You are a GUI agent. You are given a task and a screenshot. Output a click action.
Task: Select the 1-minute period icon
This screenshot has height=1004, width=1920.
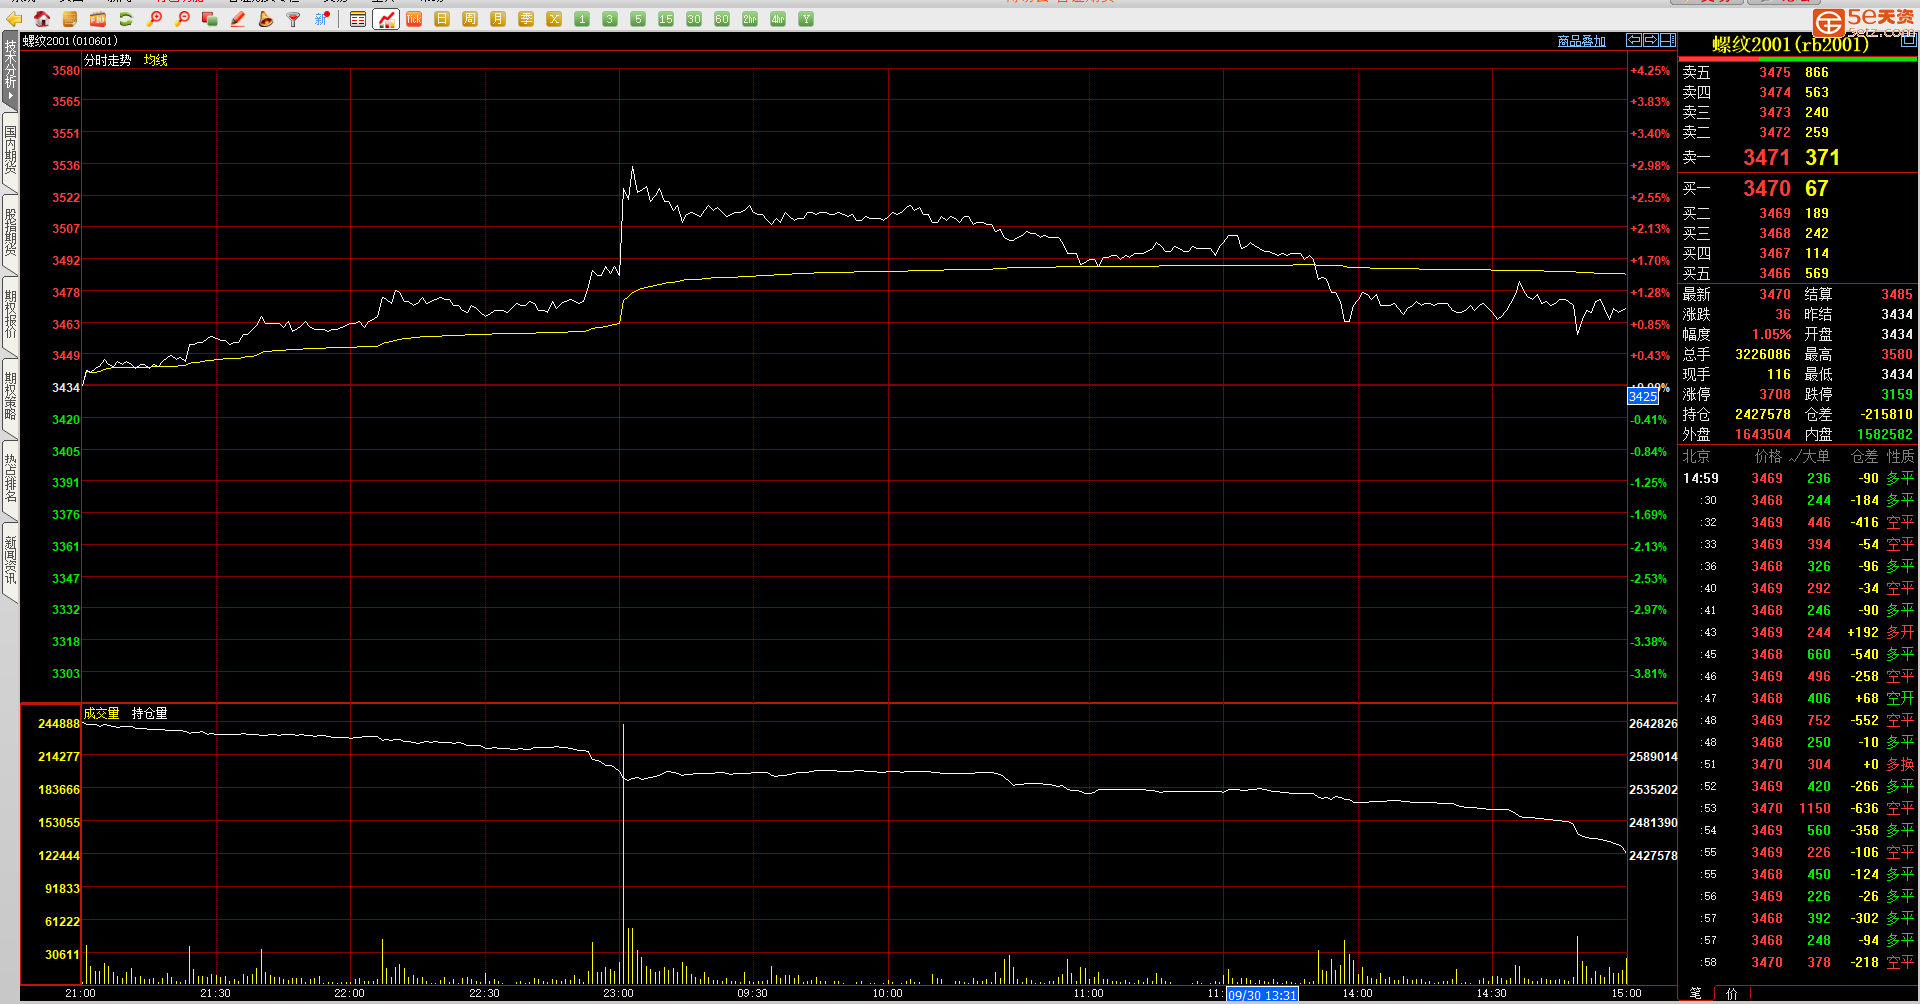pyautogui.click(x=582, y=19)
